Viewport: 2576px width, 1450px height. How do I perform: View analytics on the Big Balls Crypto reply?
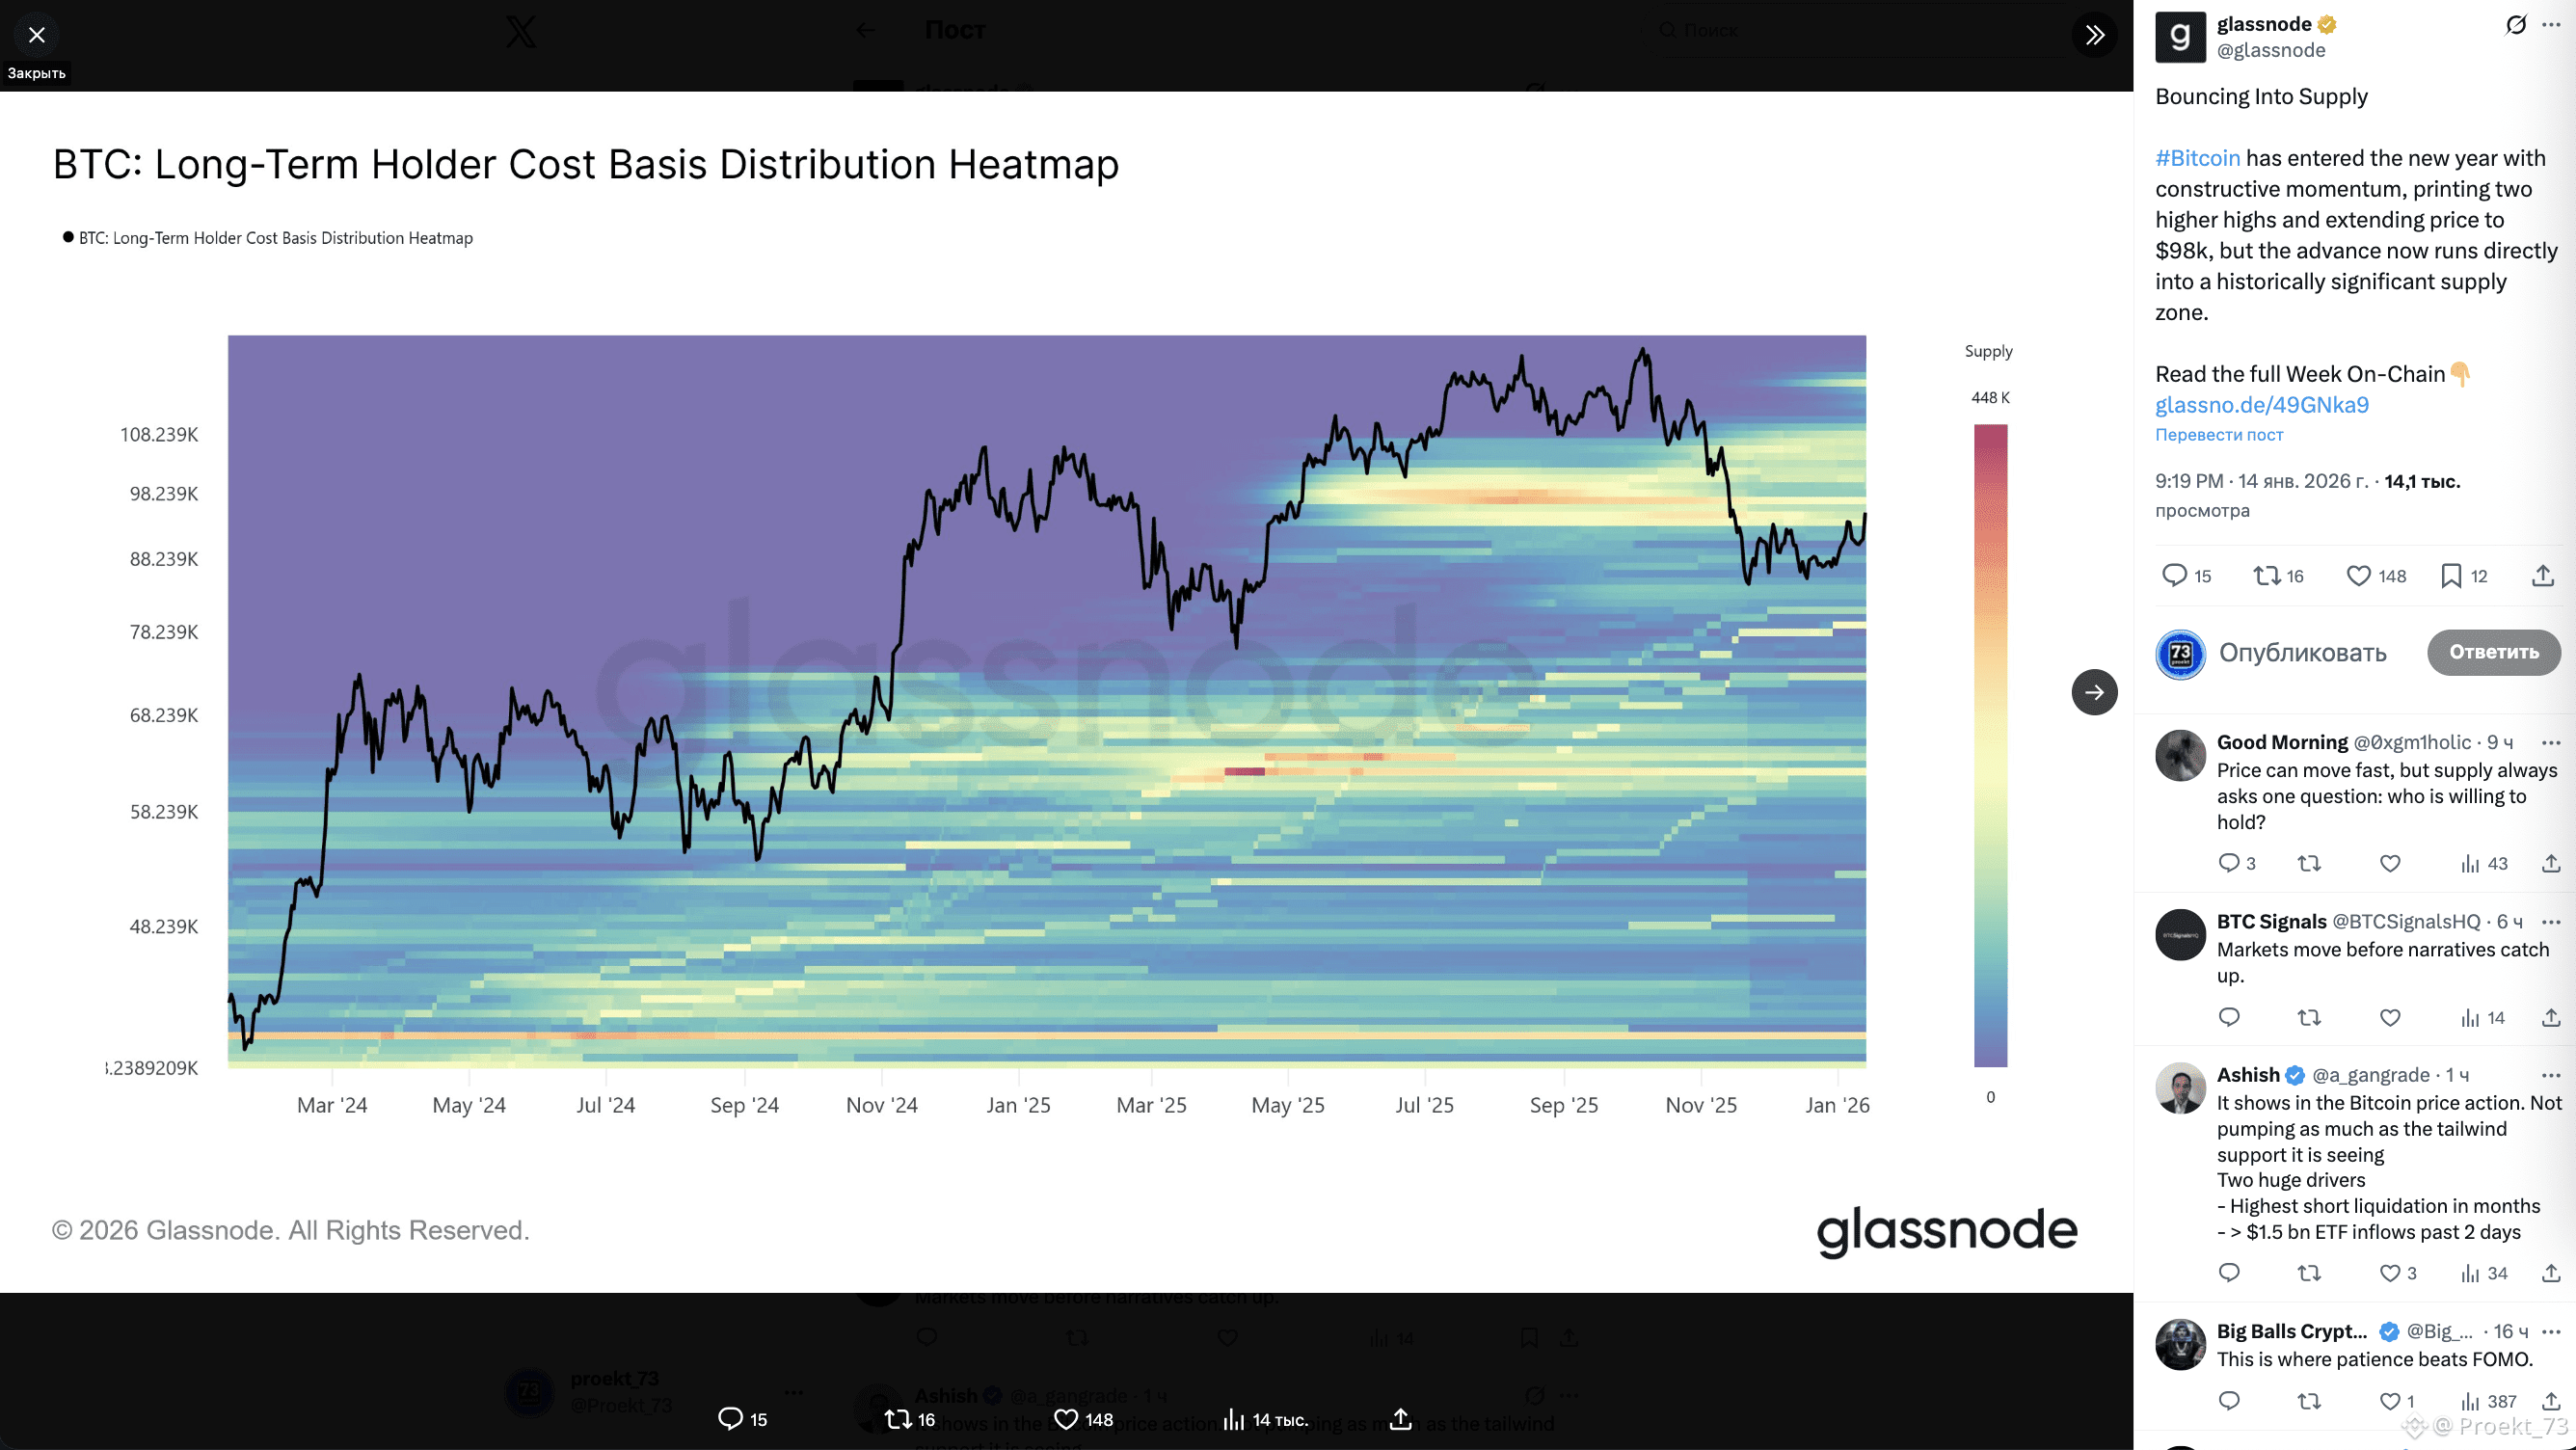click(2470, 1401)
